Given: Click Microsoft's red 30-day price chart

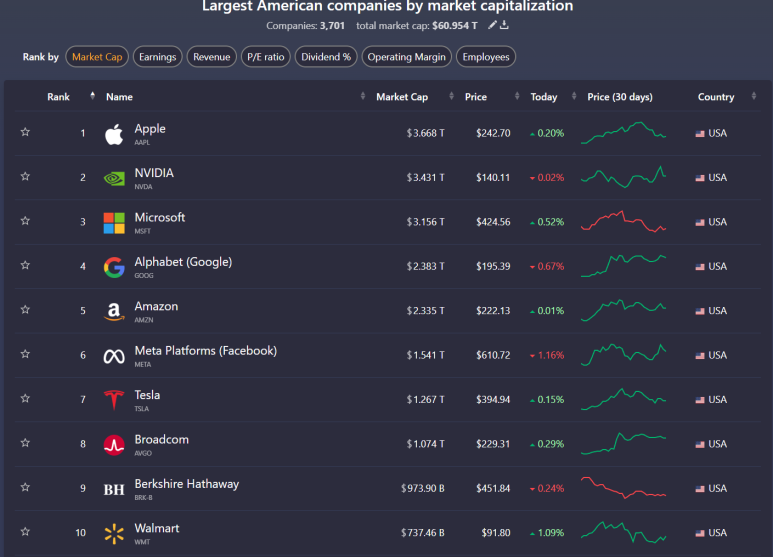Looking at the screenshot, I should pyautogui.click(x=624, y=221).
